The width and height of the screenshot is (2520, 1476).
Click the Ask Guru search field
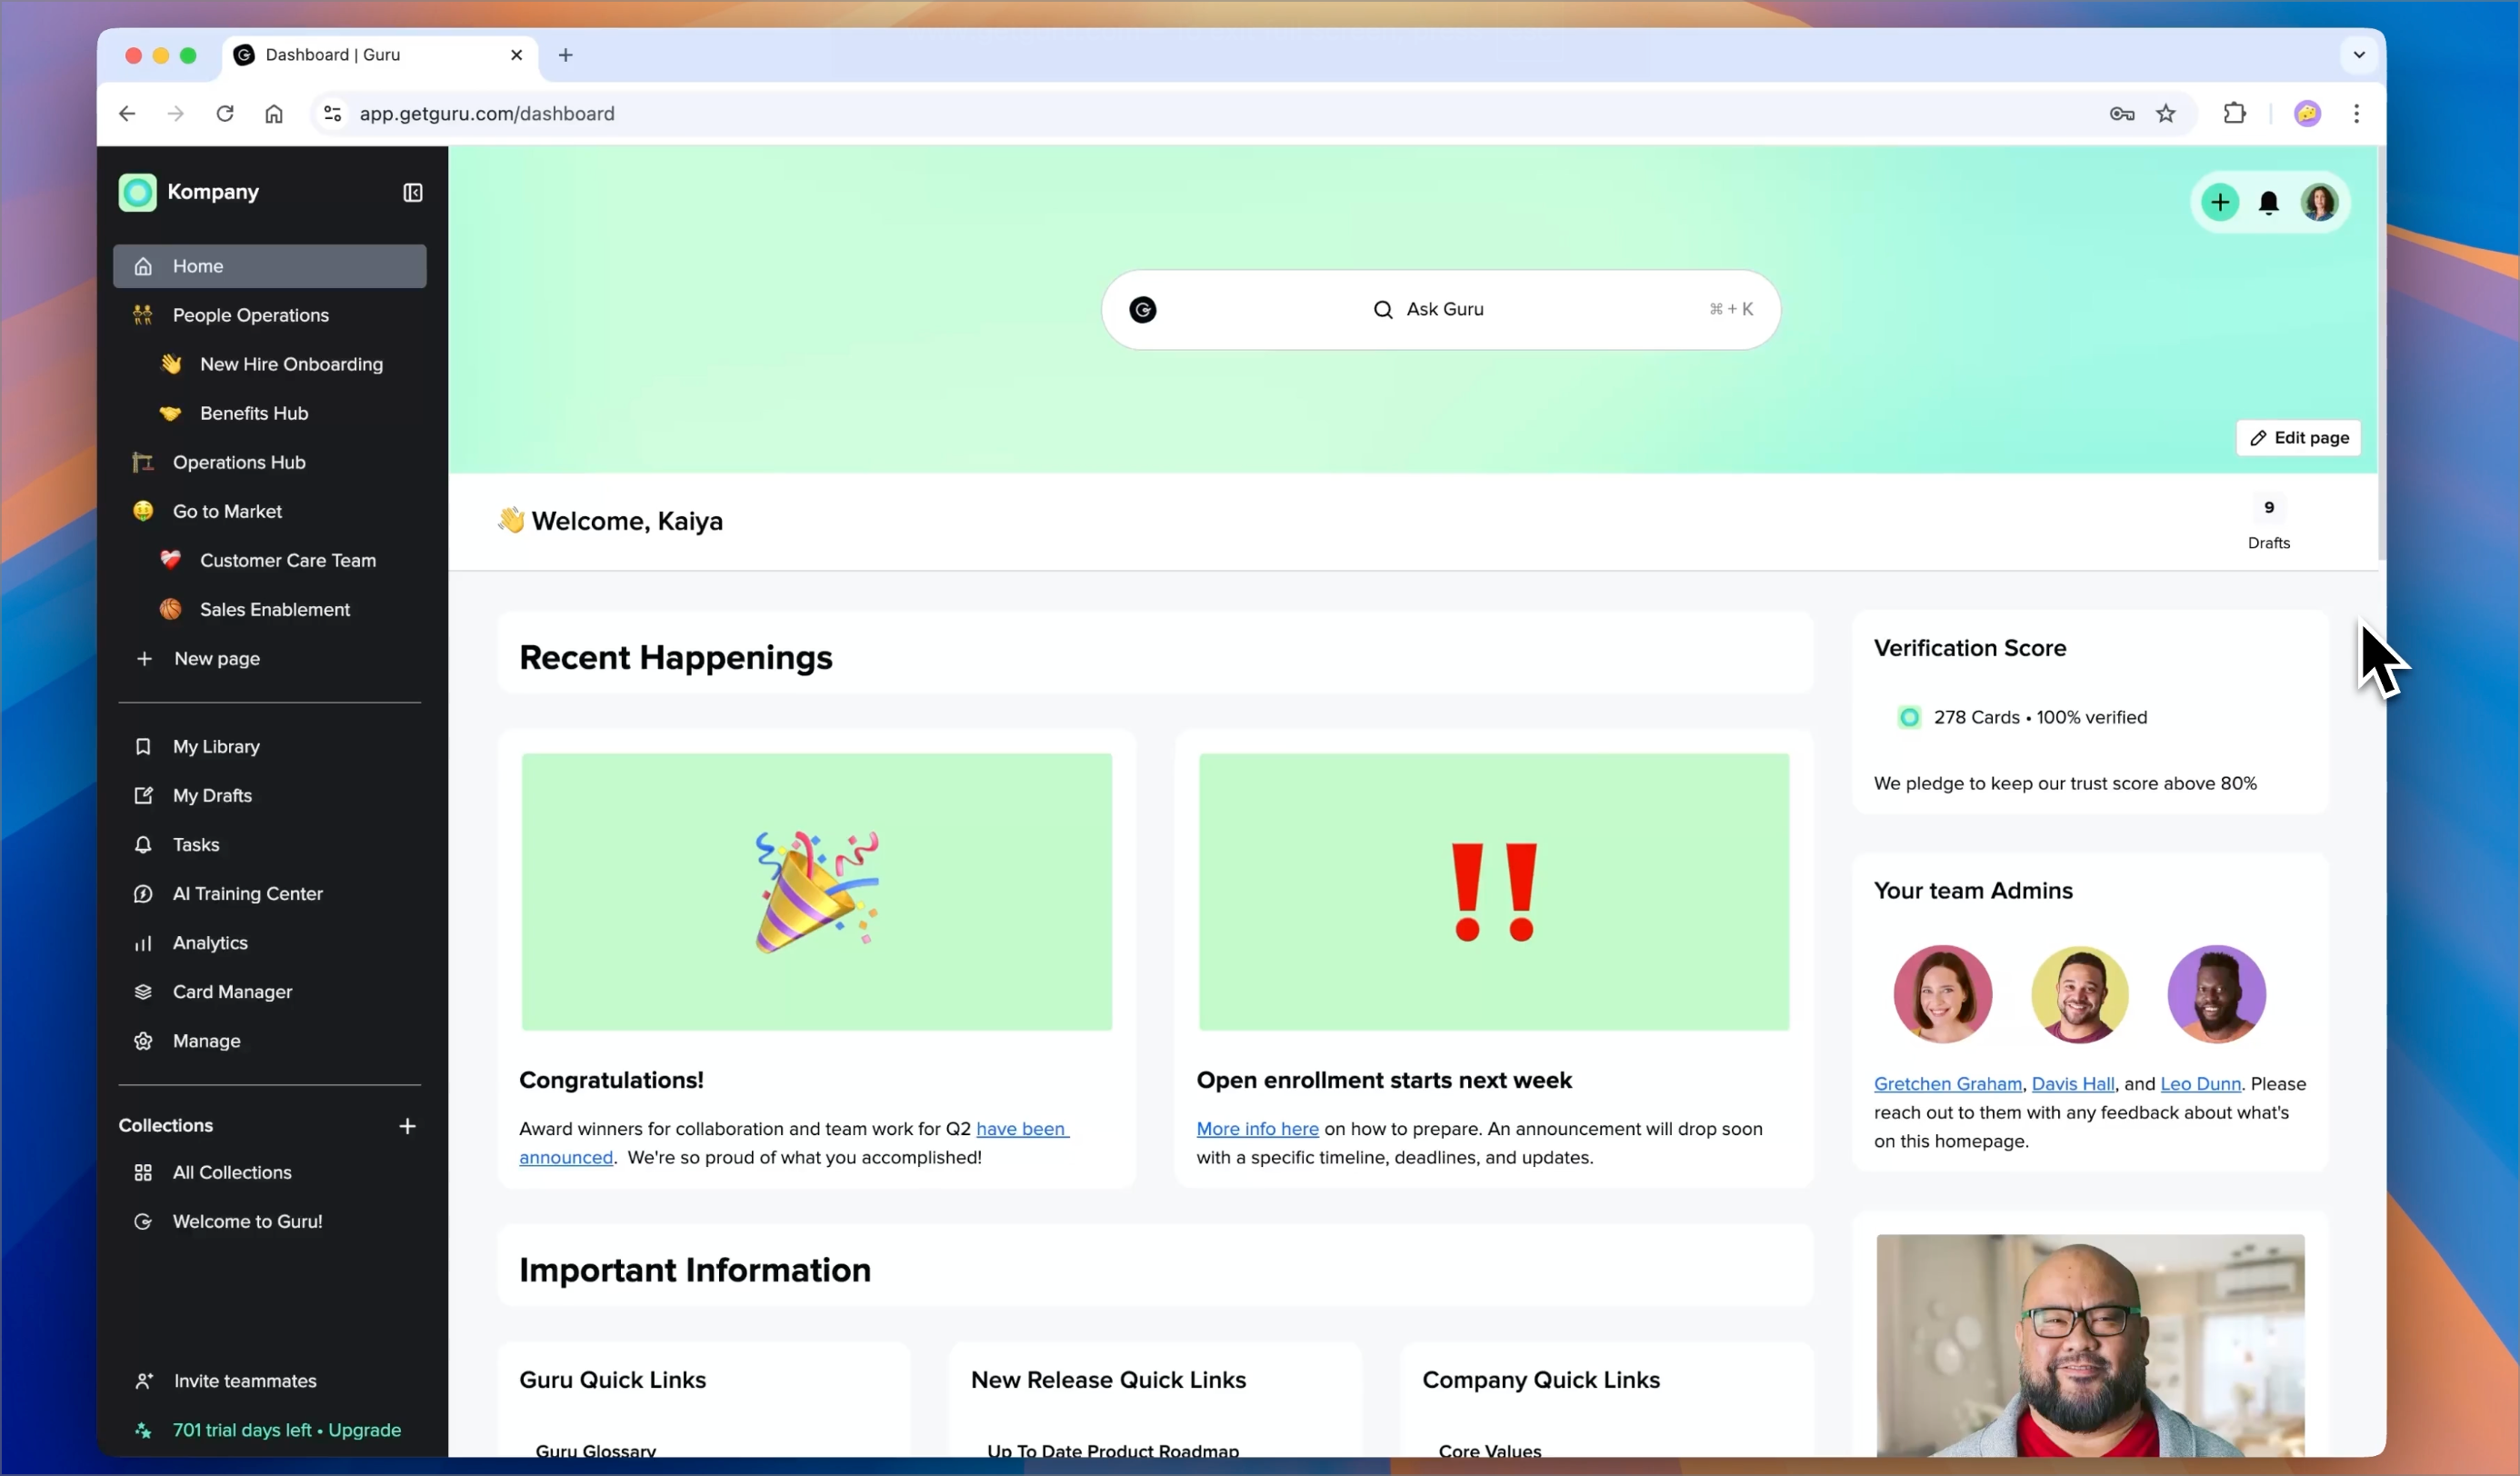(1441, 310)
